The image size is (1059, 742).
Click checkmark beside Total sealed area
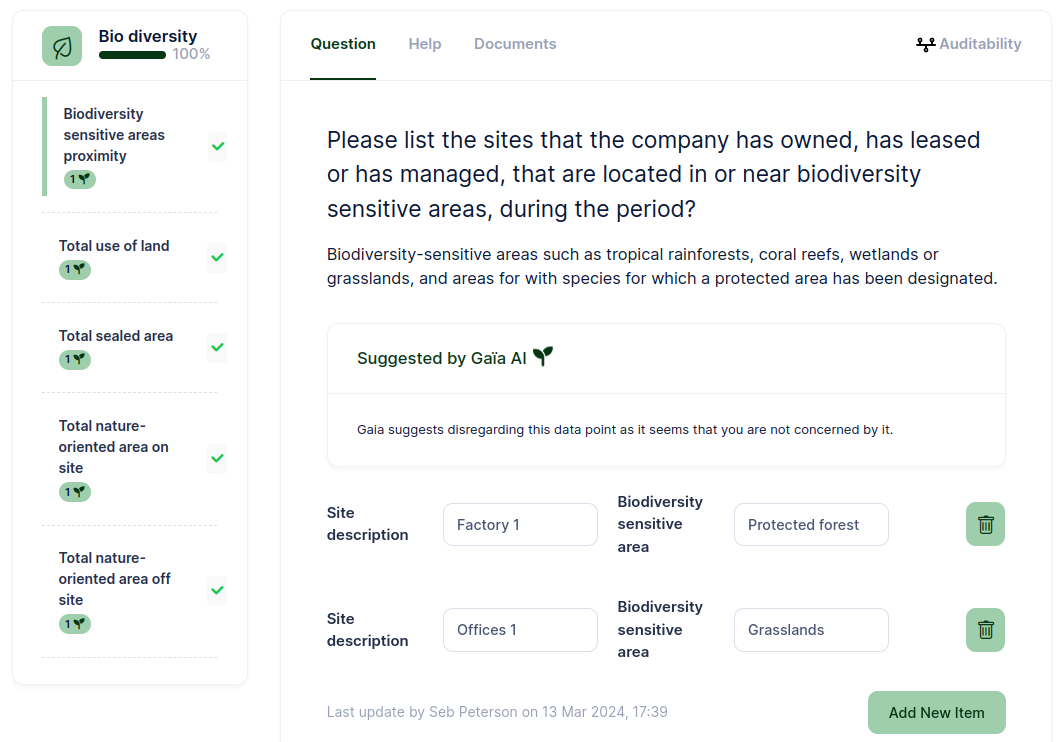[217, 347]
